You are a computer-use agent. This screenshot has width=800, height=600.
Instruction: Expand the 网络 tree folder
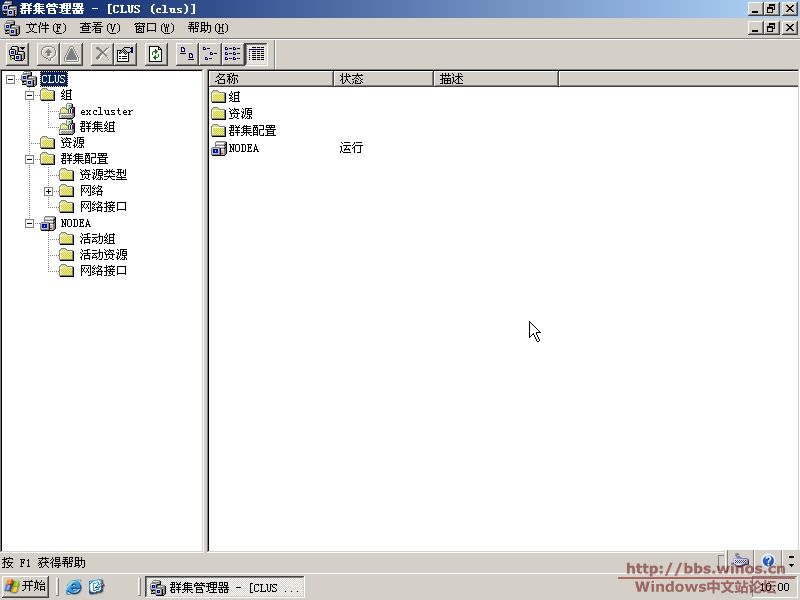tap(48, 191)
